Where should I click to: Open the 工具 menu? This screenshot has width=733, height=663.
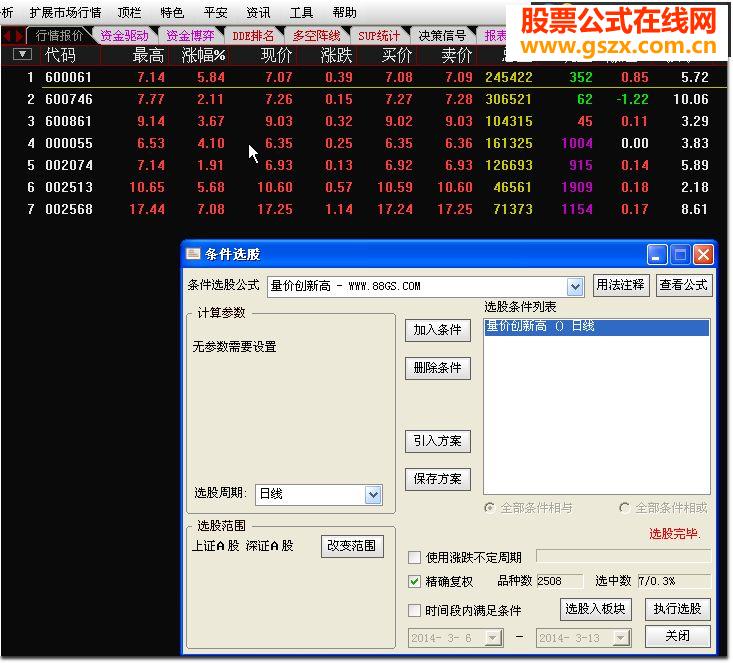click(301, 12)
